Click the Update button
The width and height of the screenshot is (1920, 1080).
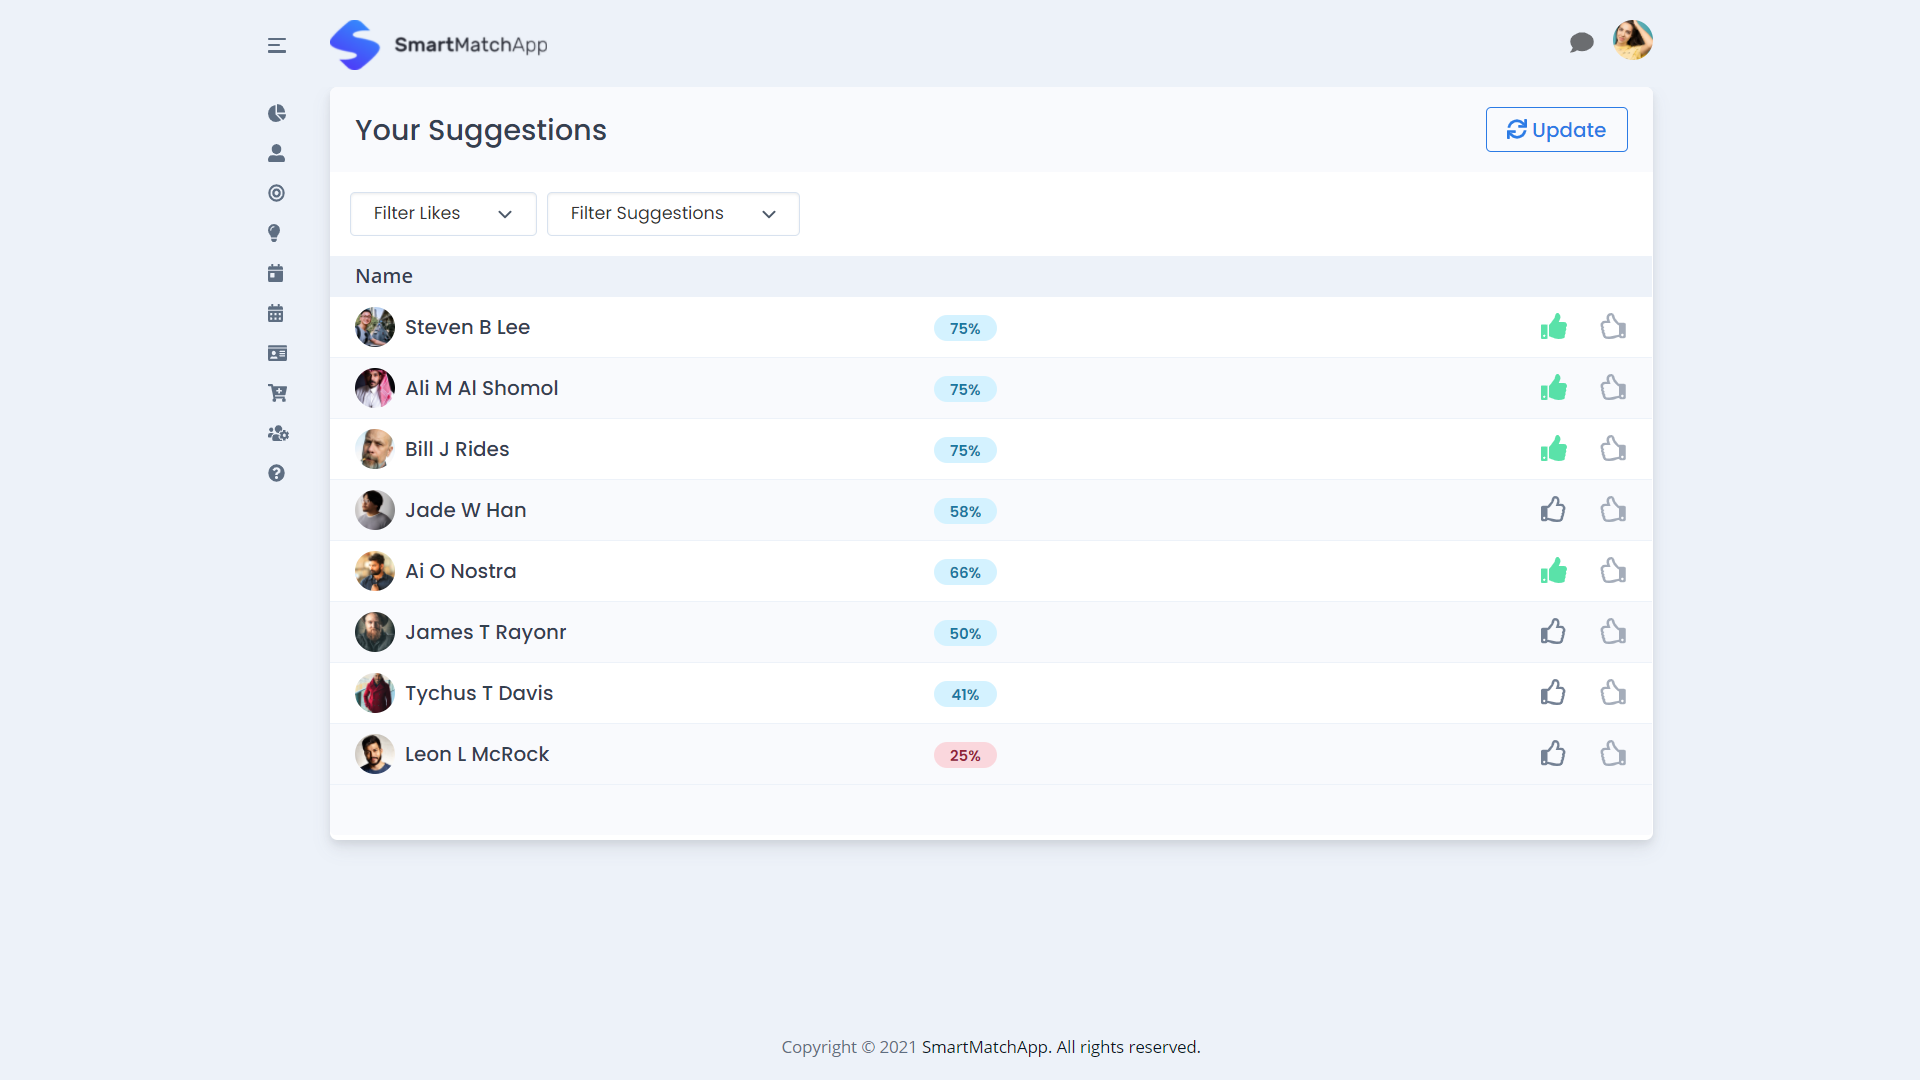point(1556,129)
